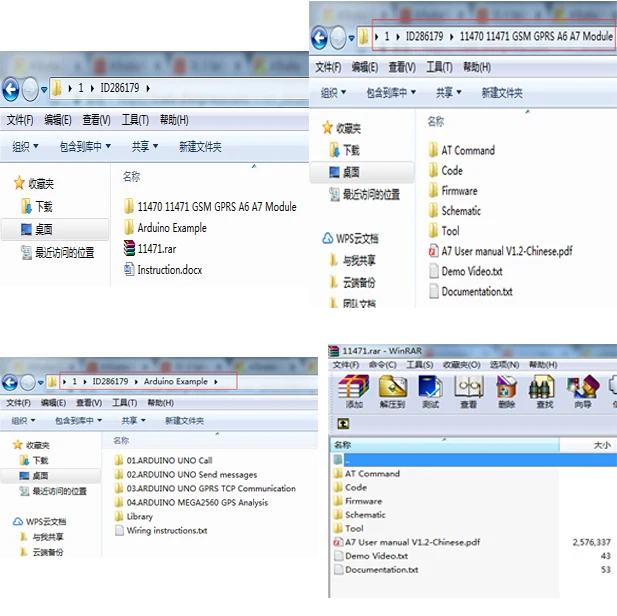Click Back arrow in ID286179 explorer window
This screenshot has height=616, width=617.
tap(11, 89)
